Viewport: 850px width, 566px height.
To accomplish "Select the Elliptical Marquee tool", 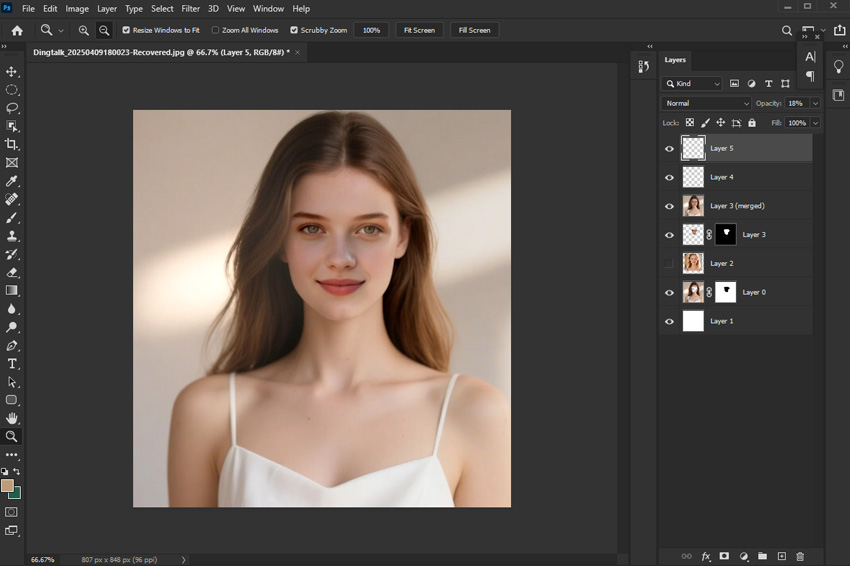I will click(11, 90).
